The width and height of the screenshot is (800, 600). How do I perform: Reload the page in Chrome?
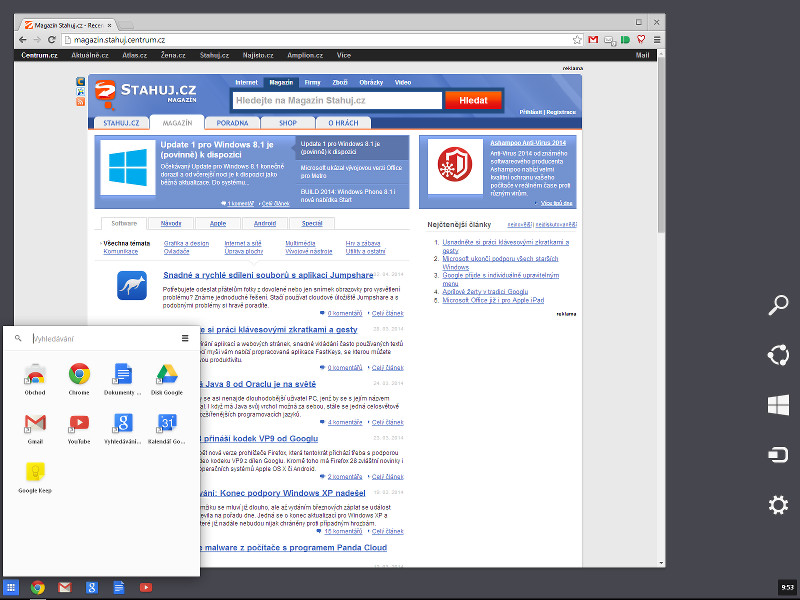pos(52,40)
